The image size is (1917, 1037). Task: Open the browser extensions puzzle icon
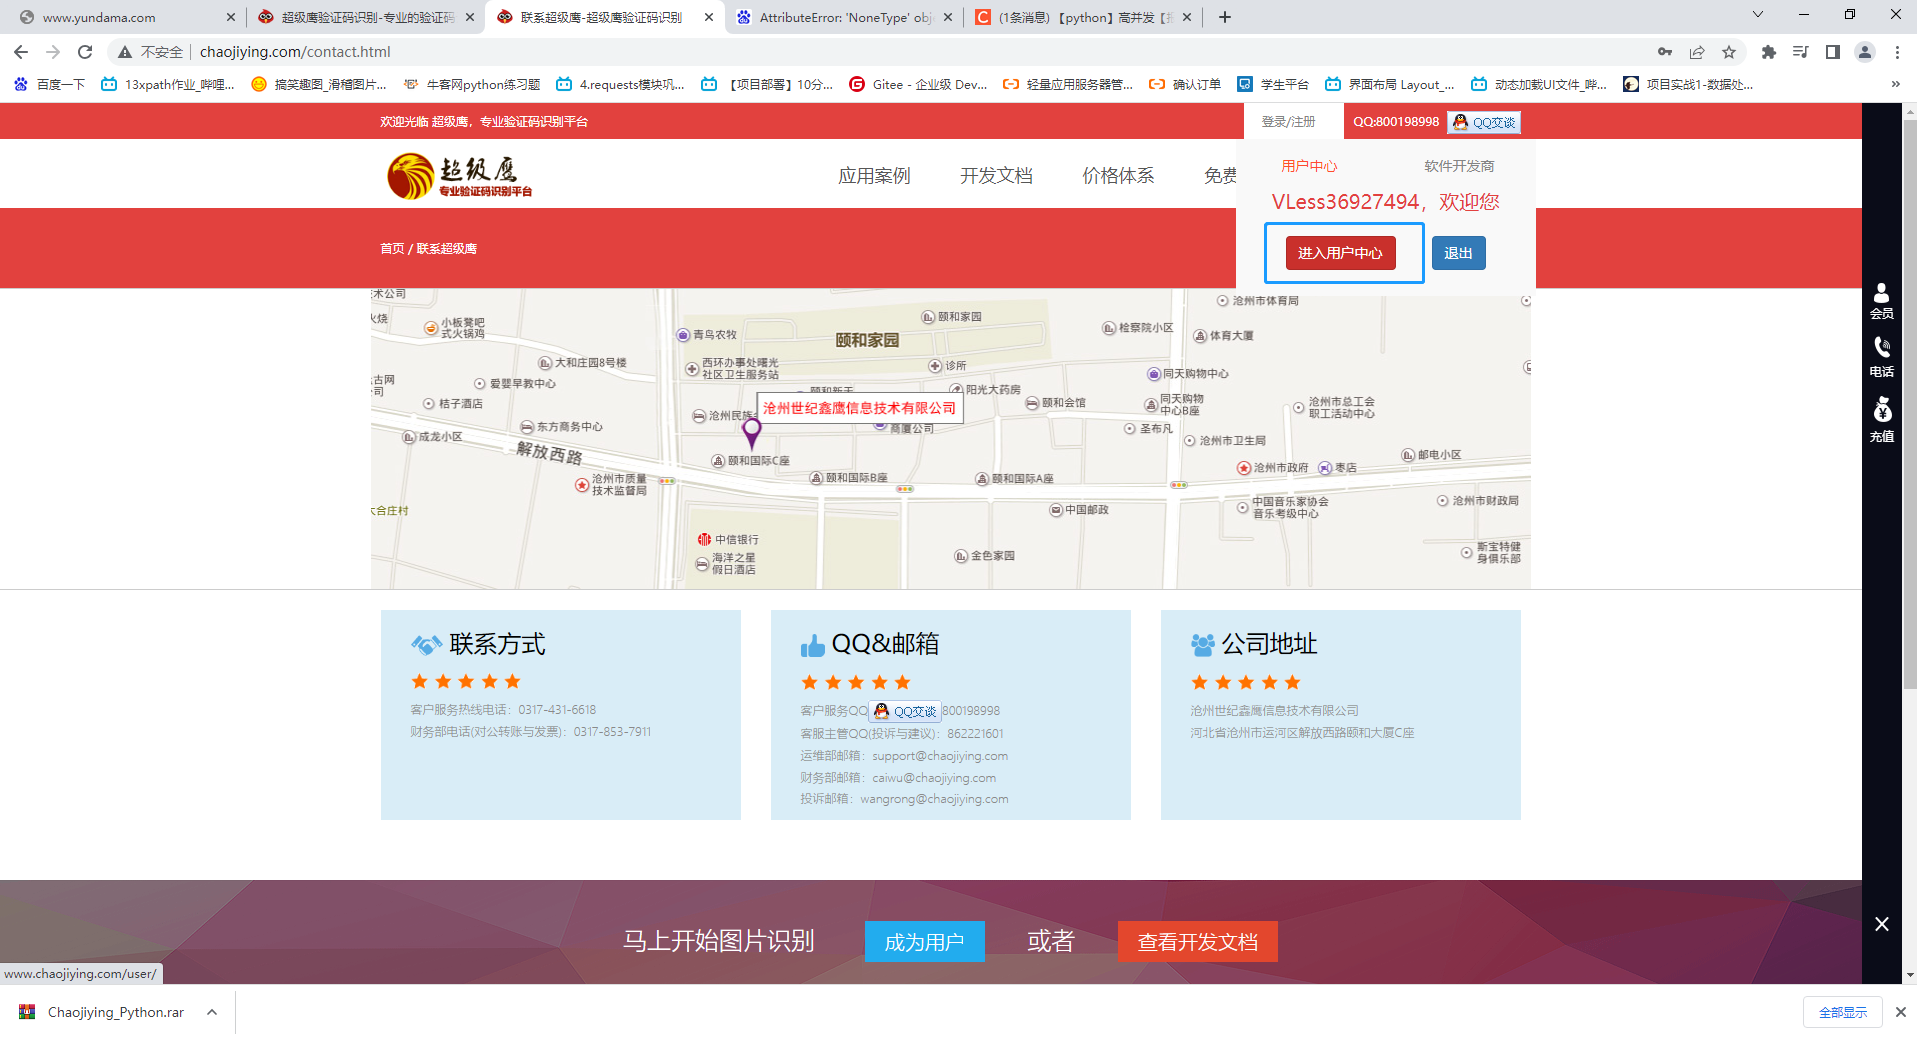1769,52
